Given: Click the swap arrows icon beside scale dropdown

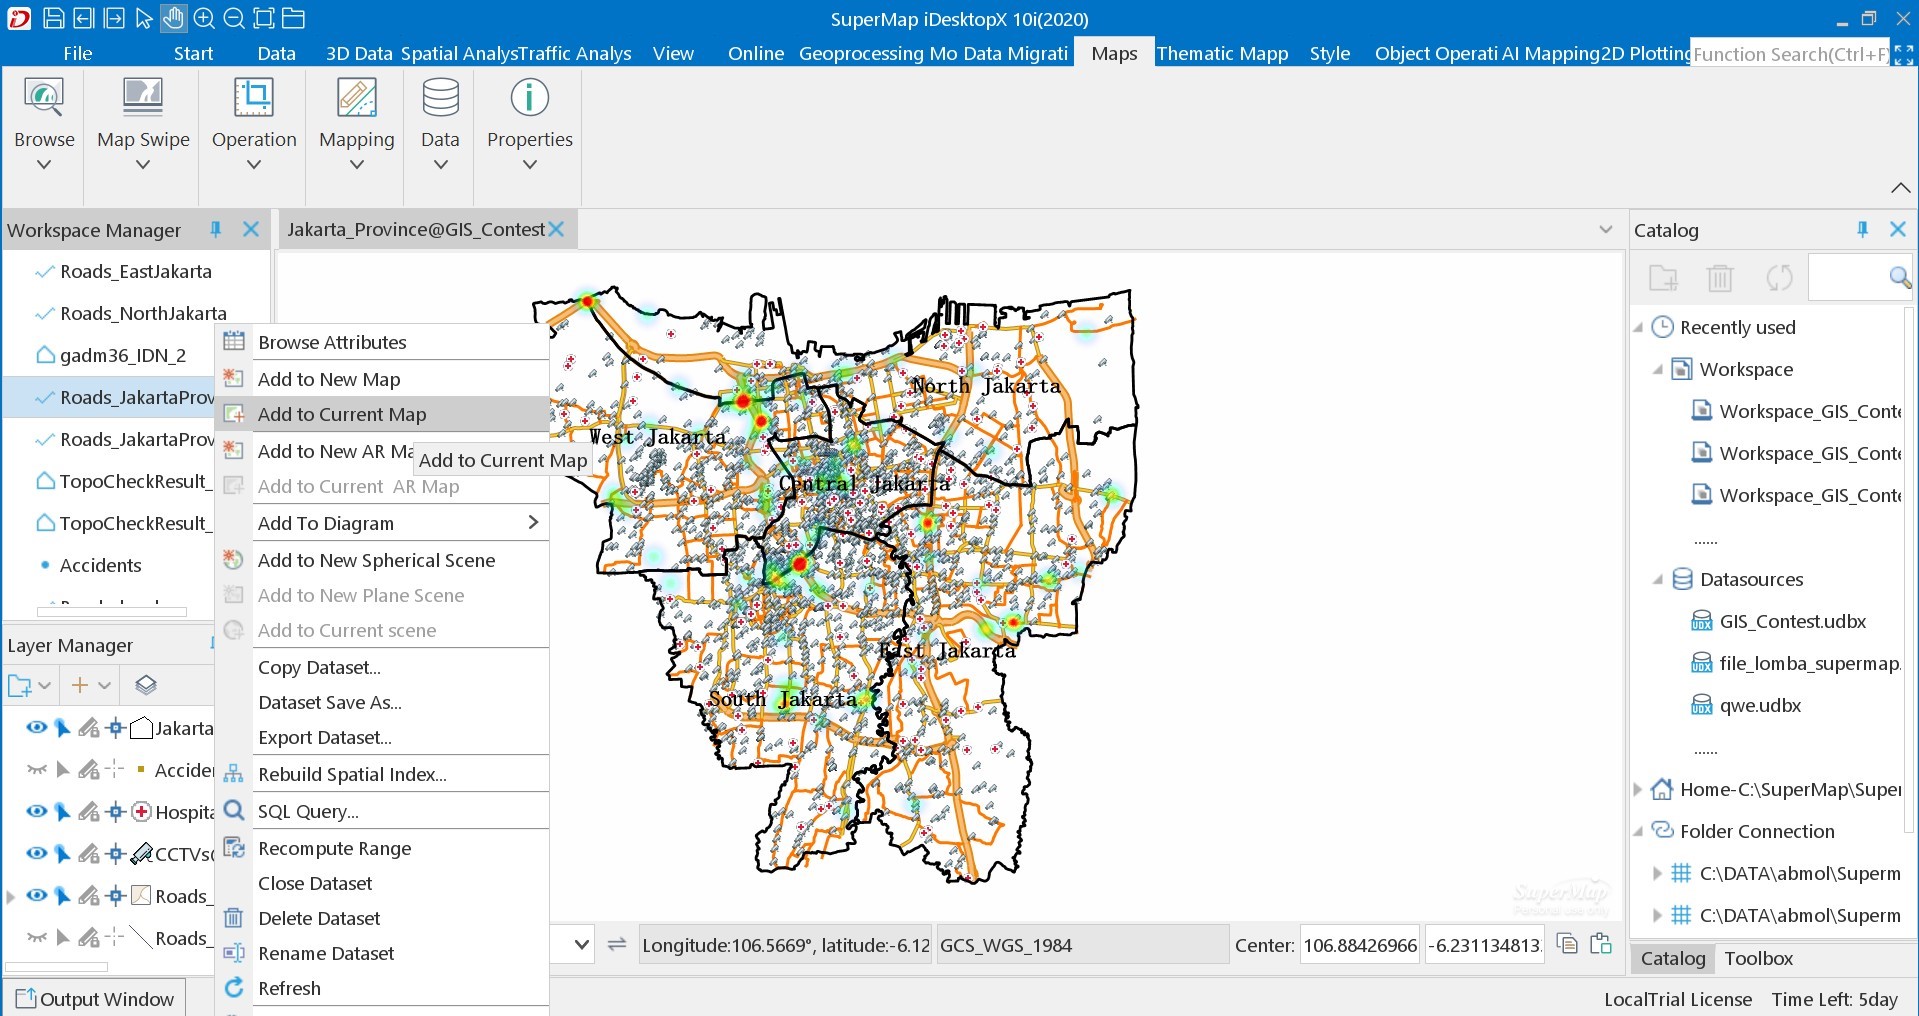Looking at the screenshot, I should 617,944.
